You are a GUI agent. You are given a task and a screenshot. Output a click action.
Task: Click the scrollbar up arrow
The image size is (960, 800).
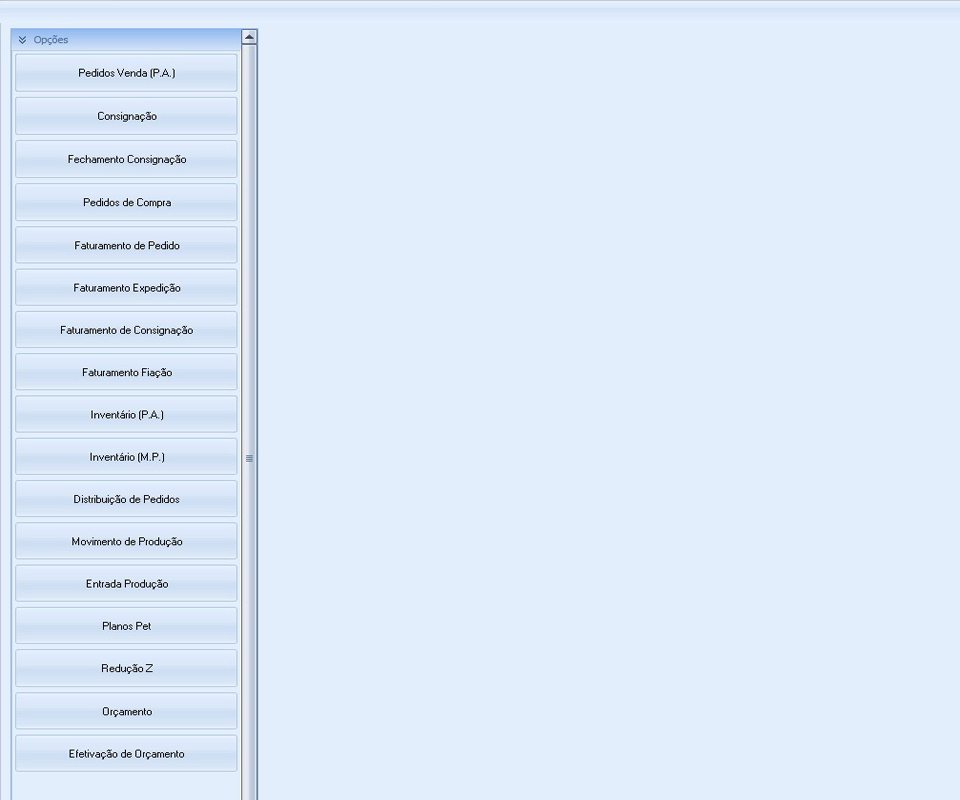pos(249,37)
